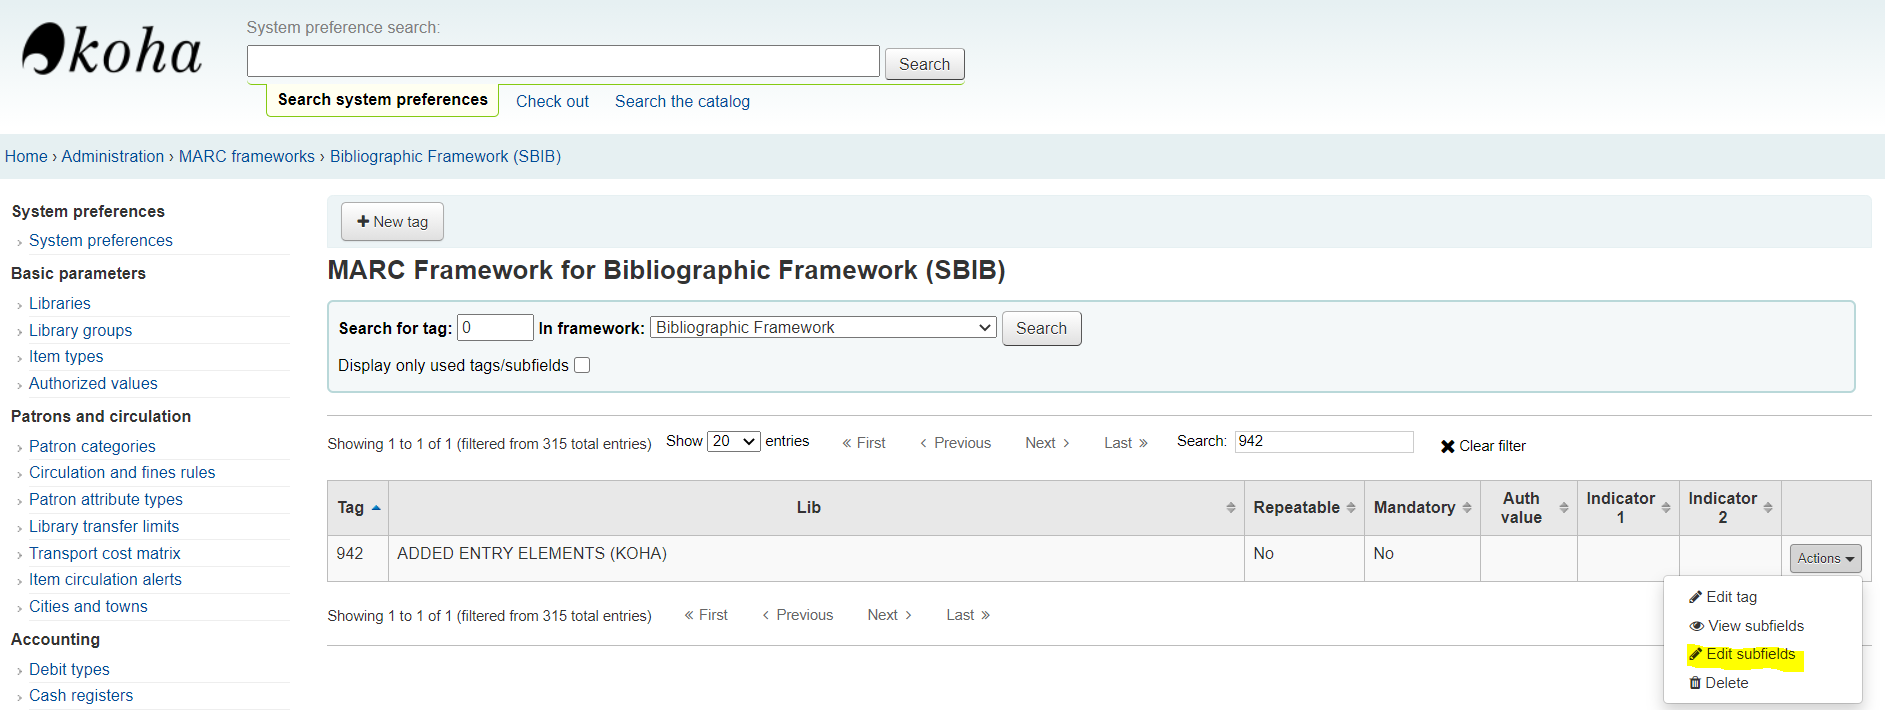Click the pencil icon beside Edit tag
Image resolution: width=1885 pixels, height=710 pixels.
tap(1695, 597)
